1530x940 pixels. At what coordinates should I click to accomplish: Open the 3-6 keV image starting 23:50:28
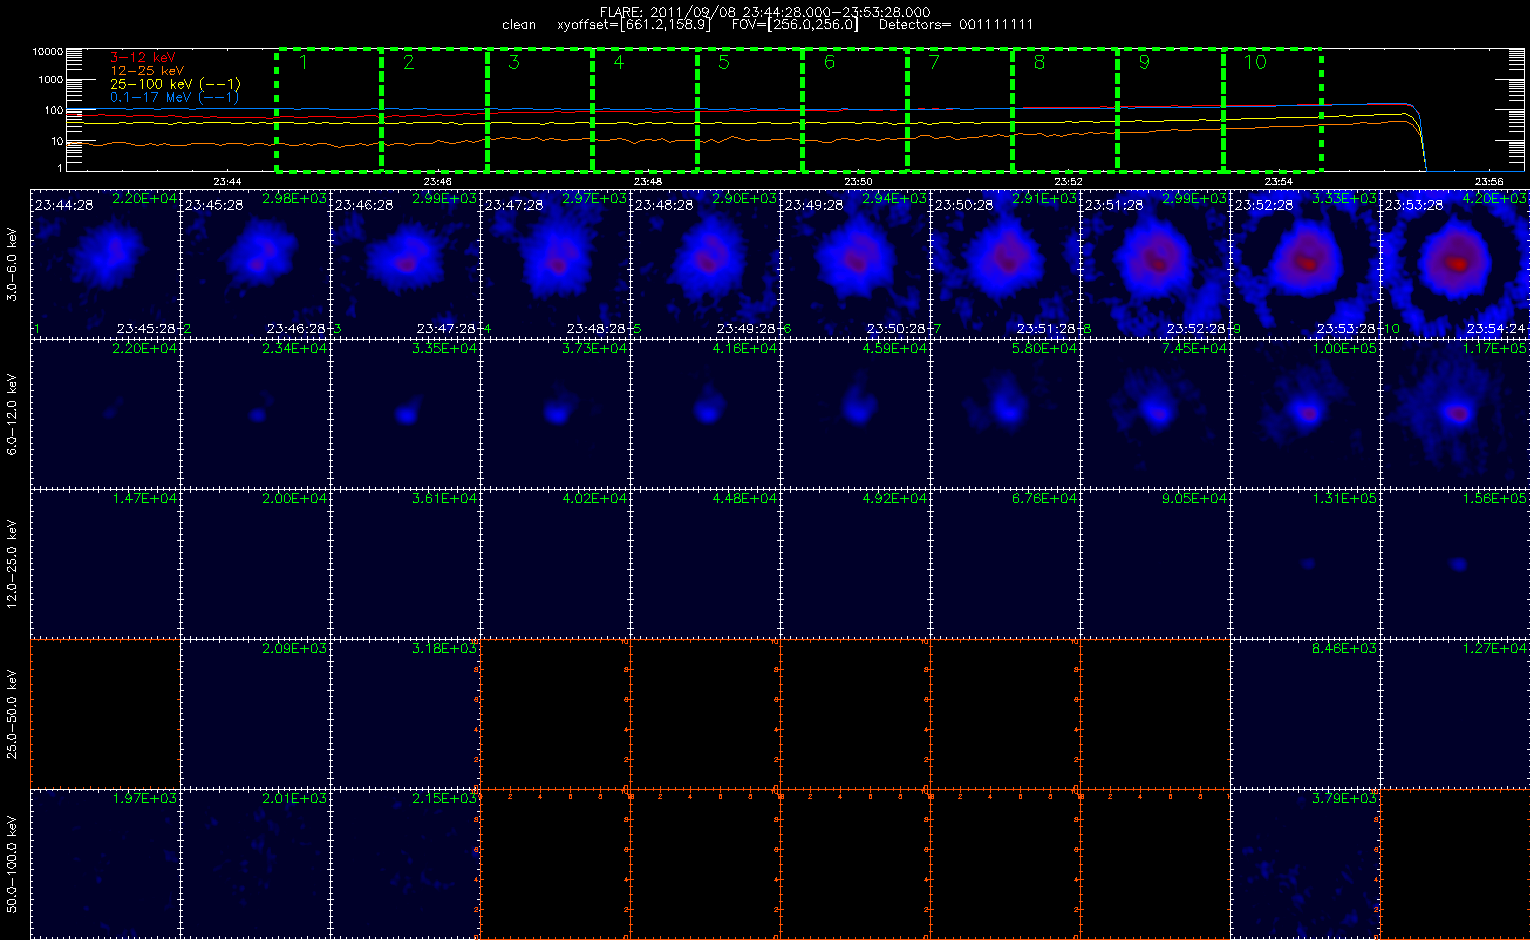[x=1006, y=263]
